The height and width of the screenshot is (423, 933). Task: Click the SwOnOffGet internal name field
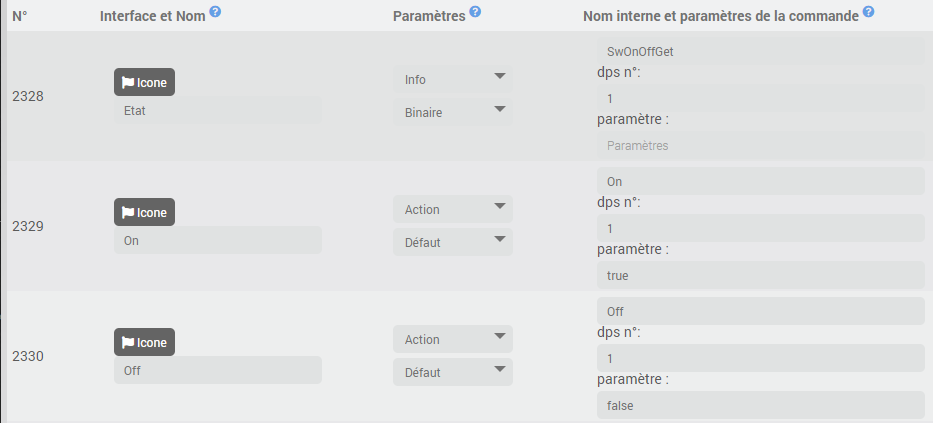point(760,51)
